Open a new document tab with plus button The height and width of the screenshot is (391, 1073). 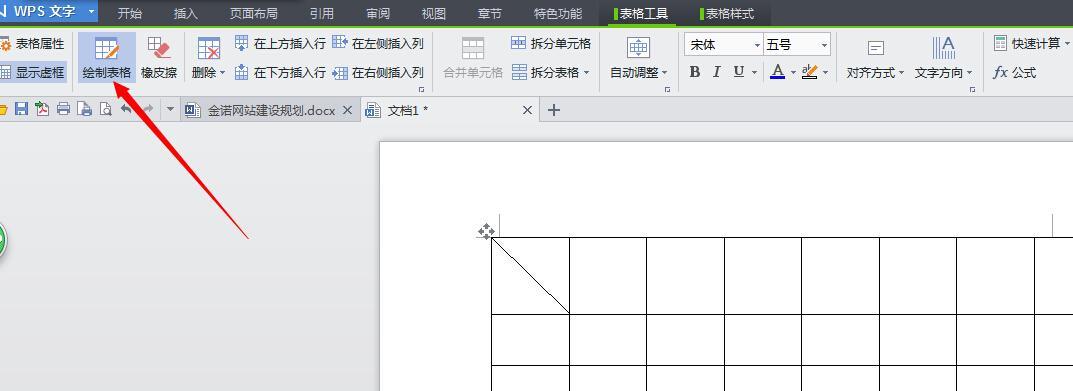coord(554,110)
